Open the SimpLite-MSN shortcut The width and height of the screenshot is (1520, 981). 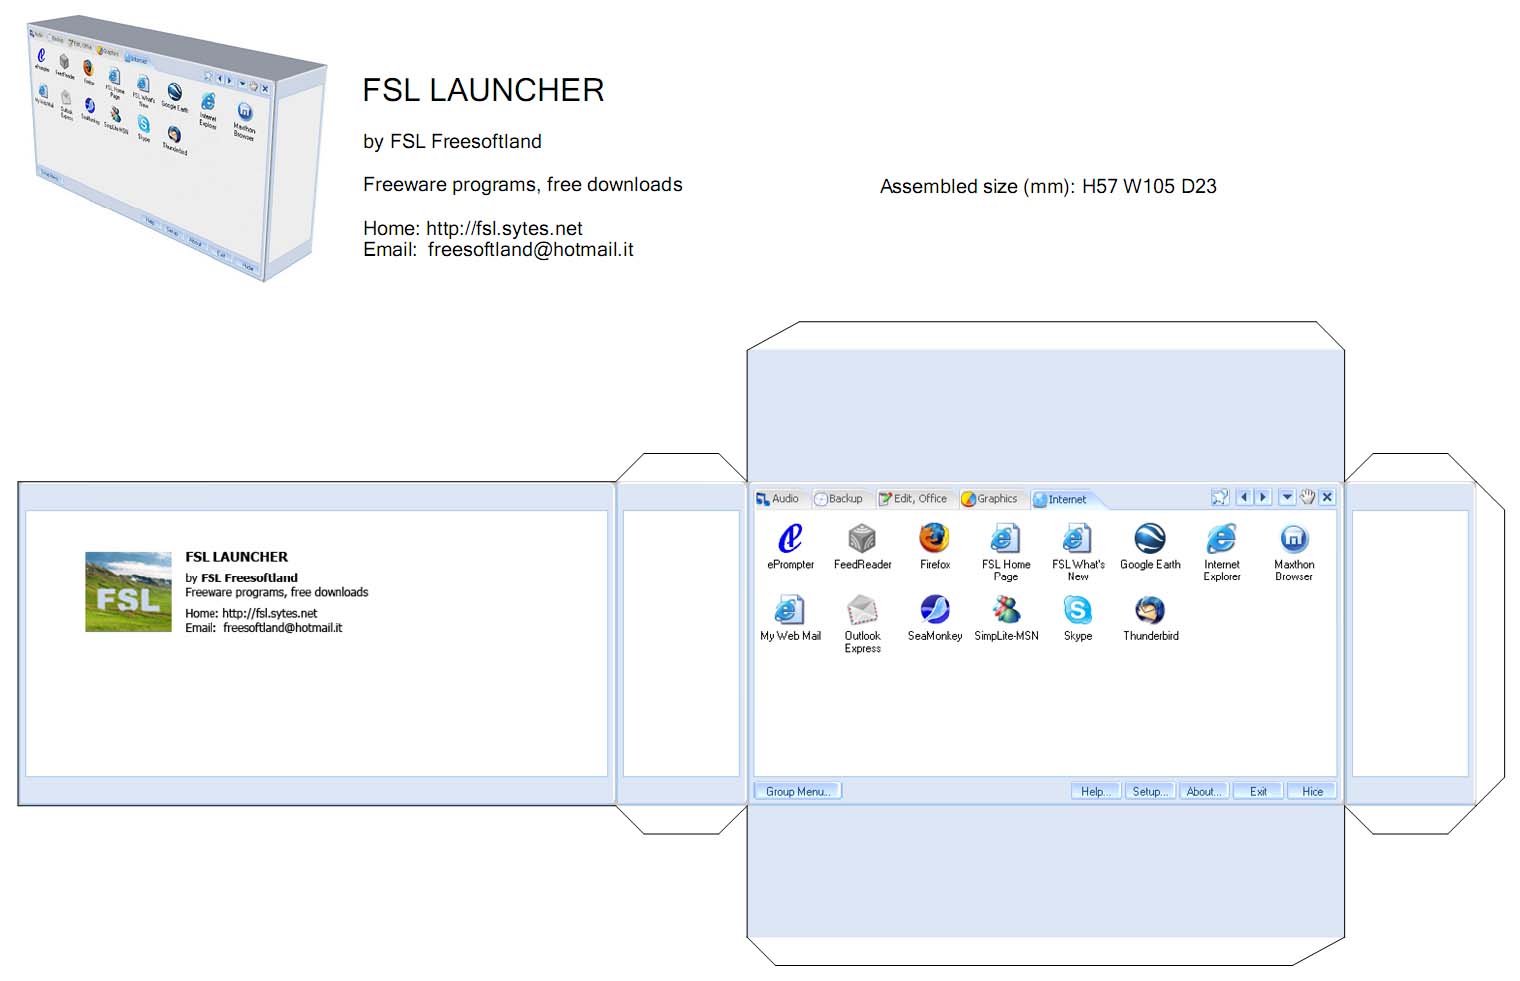pos(1006,611)
